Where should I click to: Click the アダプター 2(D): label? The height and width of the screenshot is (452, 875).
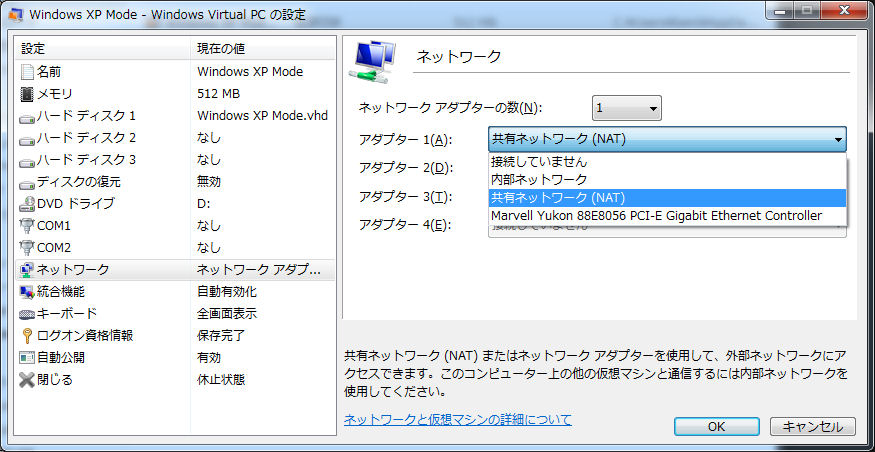coord(406,168)
